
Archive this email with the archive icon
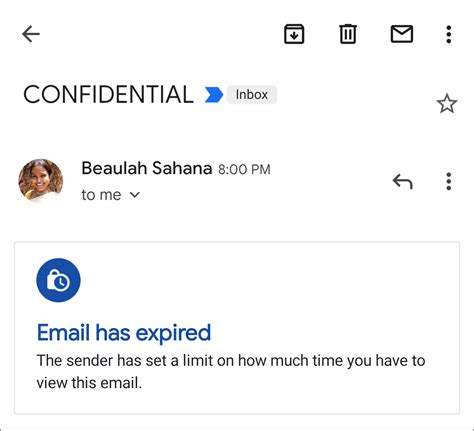pos(294,34)
